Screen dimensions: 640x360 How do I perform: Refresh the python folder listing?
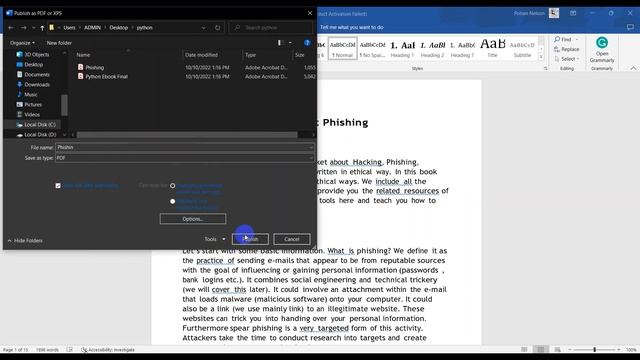(218, 28)
